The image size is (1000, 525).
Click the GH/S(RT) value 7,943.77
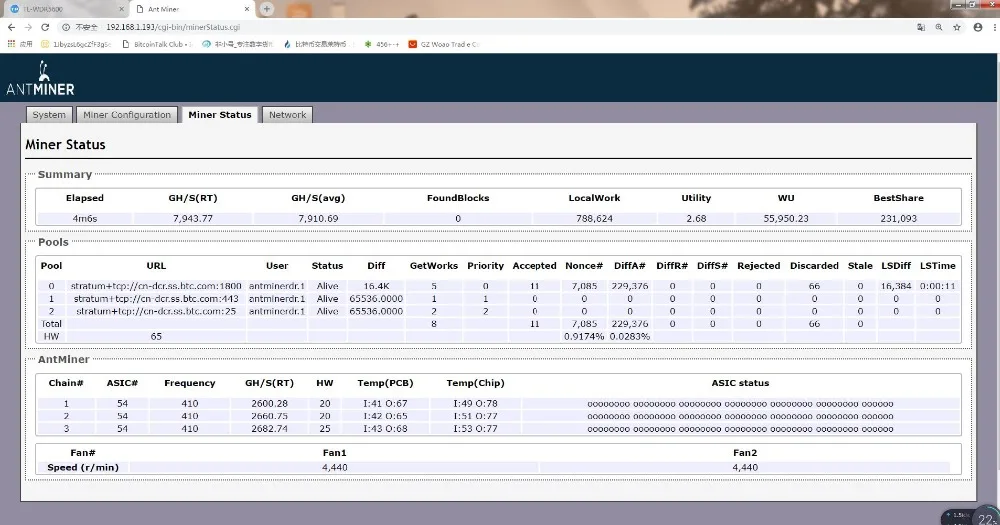(x=193, y=218)
